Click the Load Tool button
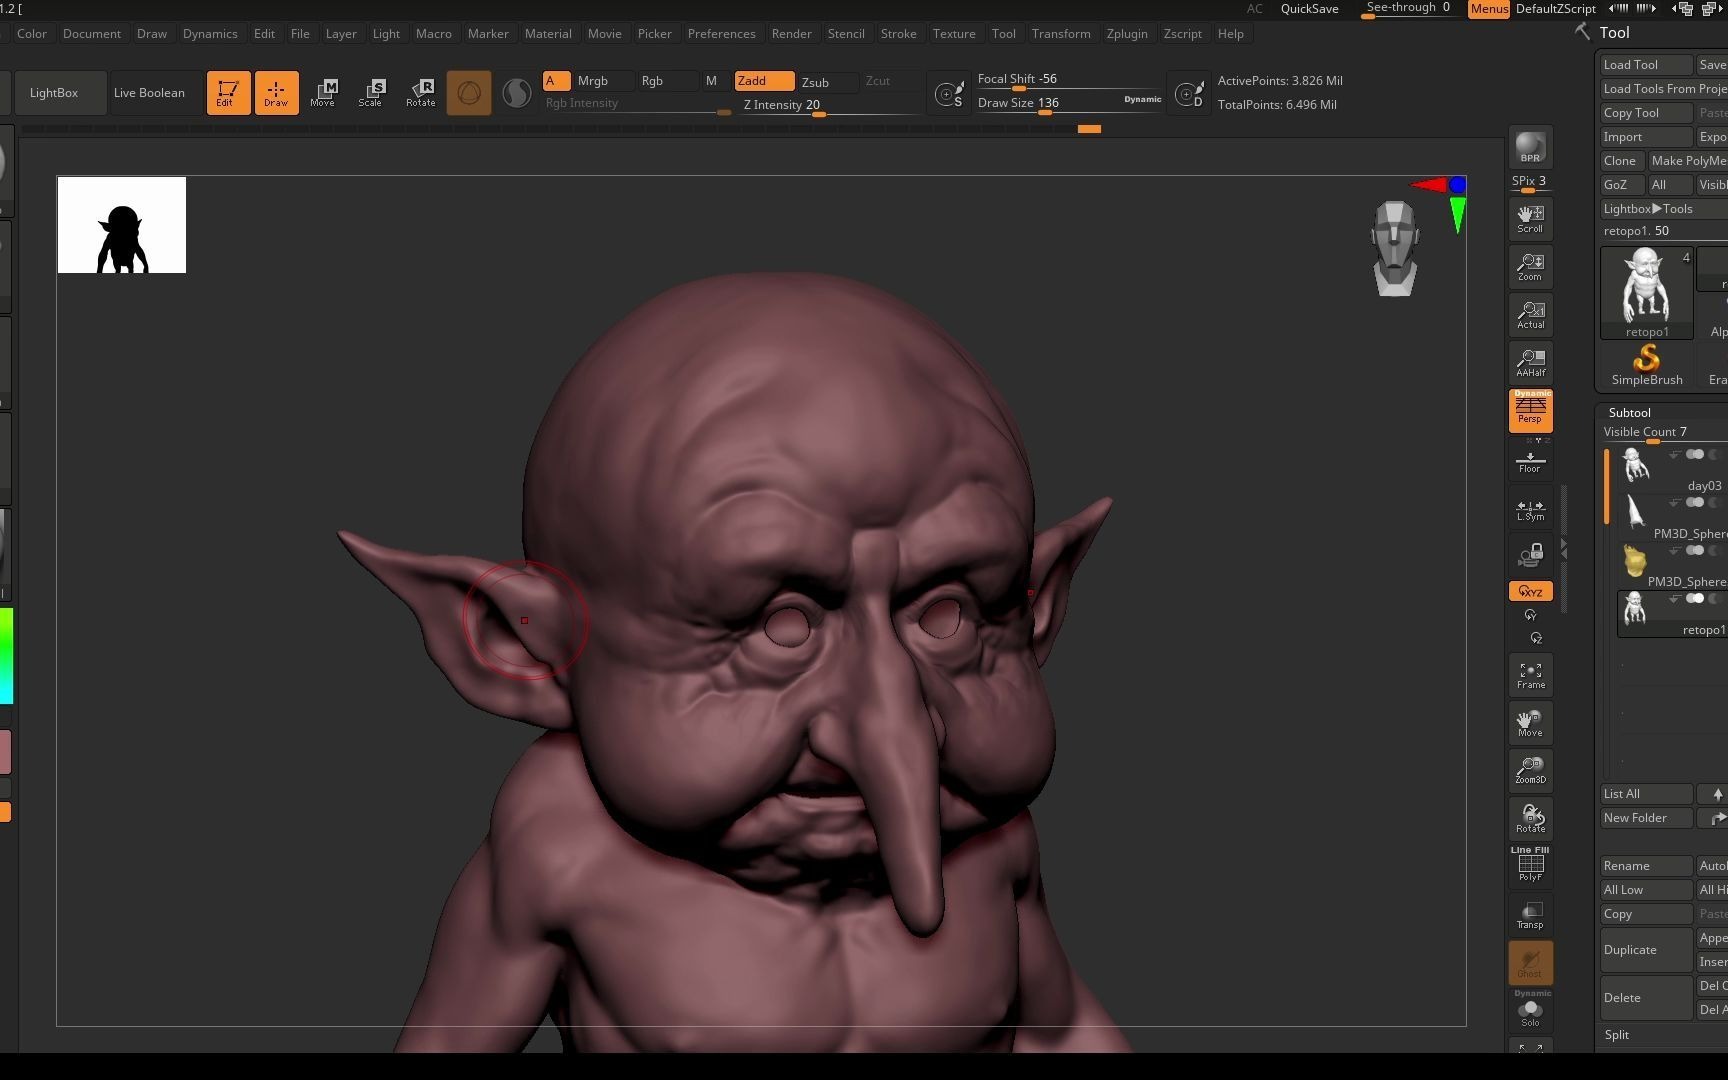The width and height of the screenshot is (1728, 1080). [1646, 65]
